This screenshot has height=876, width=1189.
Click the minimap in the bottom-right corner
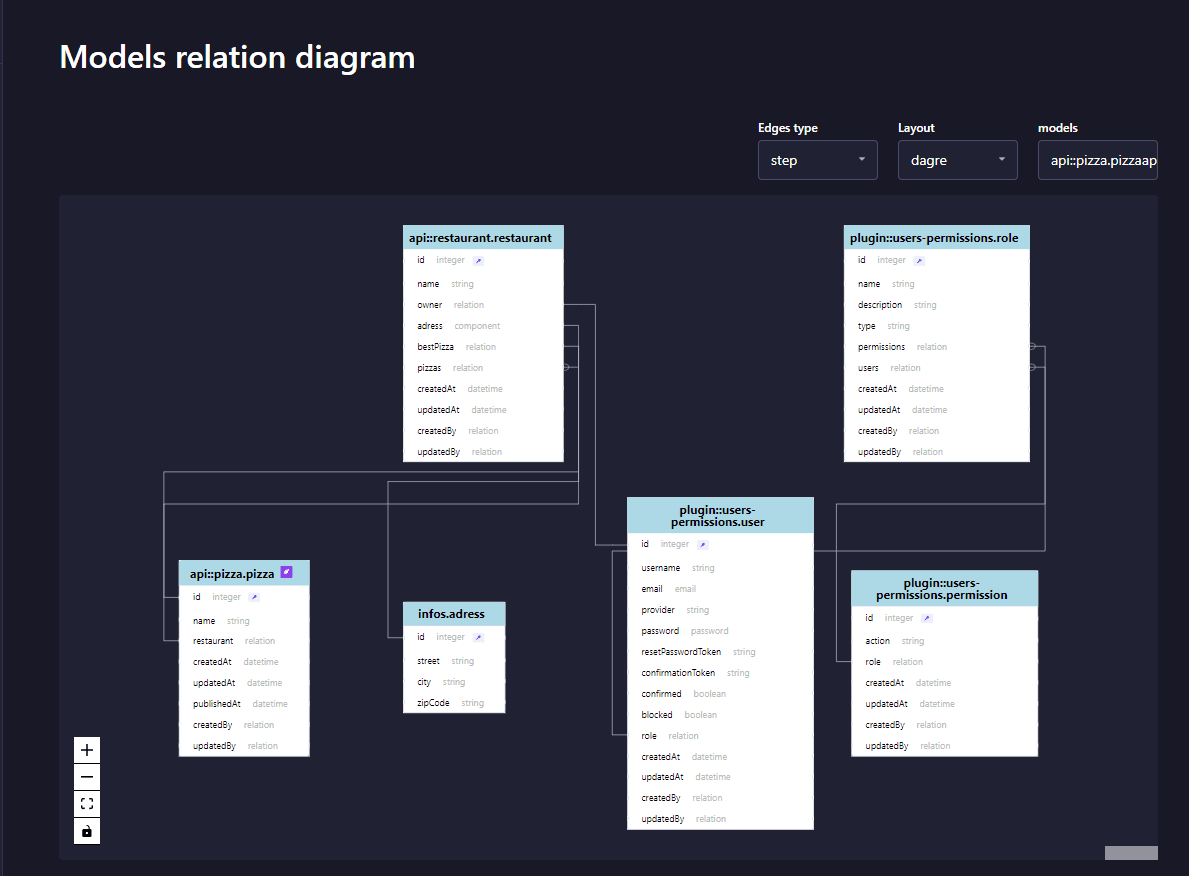tap(1130, 852)
